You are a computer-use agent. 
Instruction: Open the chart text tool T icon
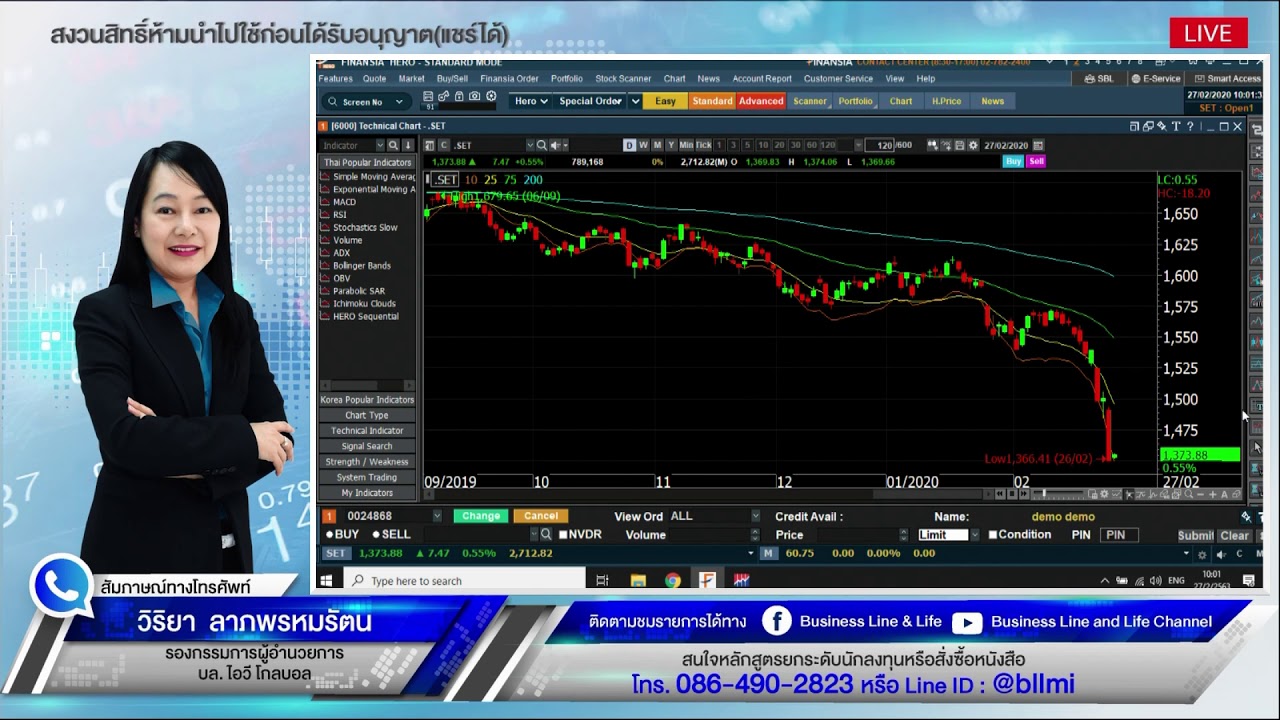tap(1176, 126)
